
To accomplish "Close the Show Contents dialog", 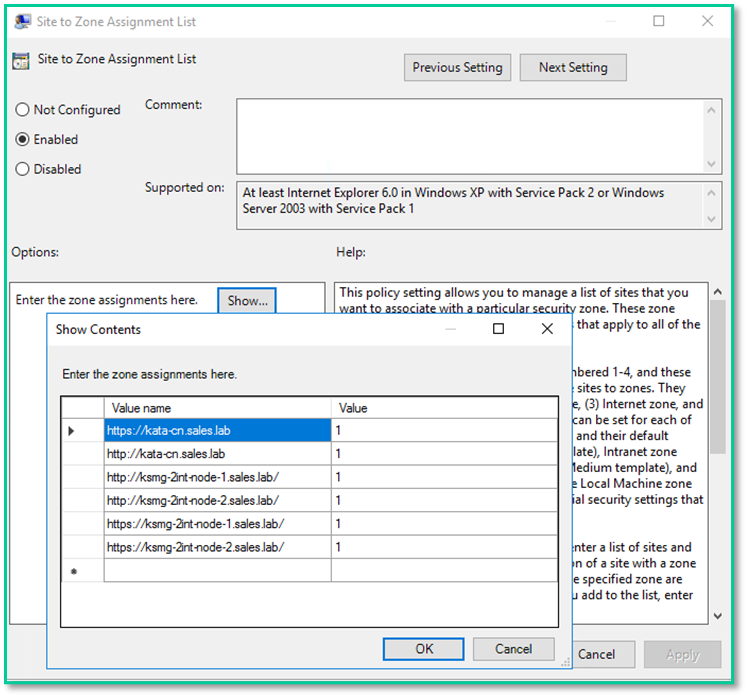I will [x=547, y=329].
